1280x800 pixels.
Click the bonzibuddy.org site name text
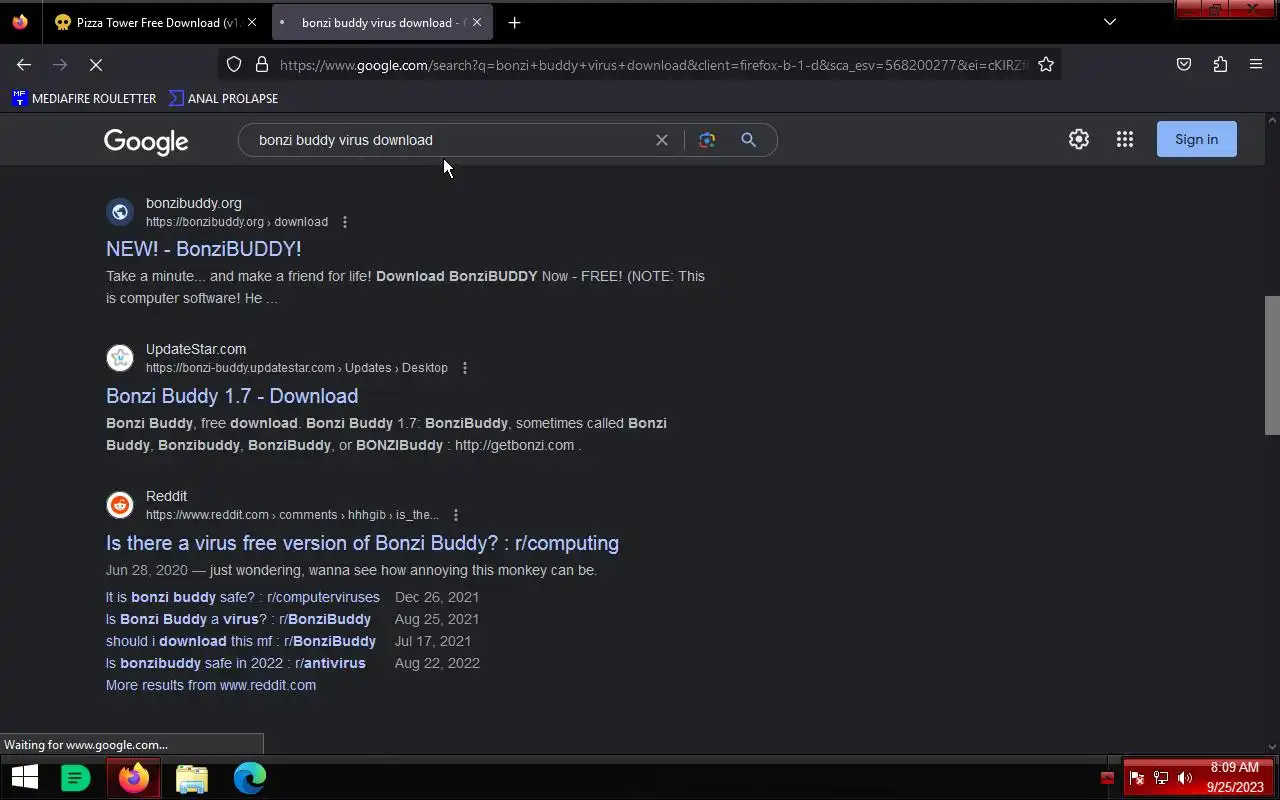pos(194,203)
